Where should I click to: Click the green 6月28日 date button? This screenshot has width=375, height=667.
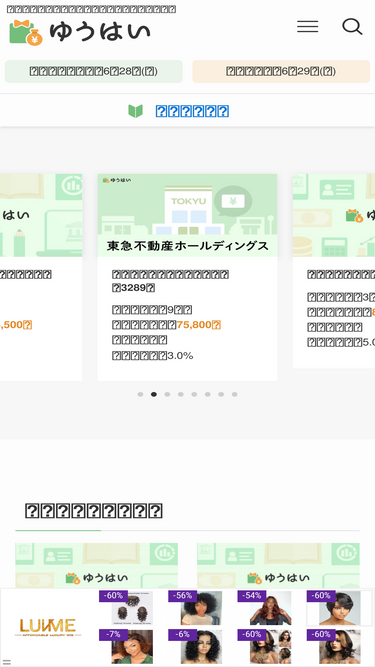[94, 71]
